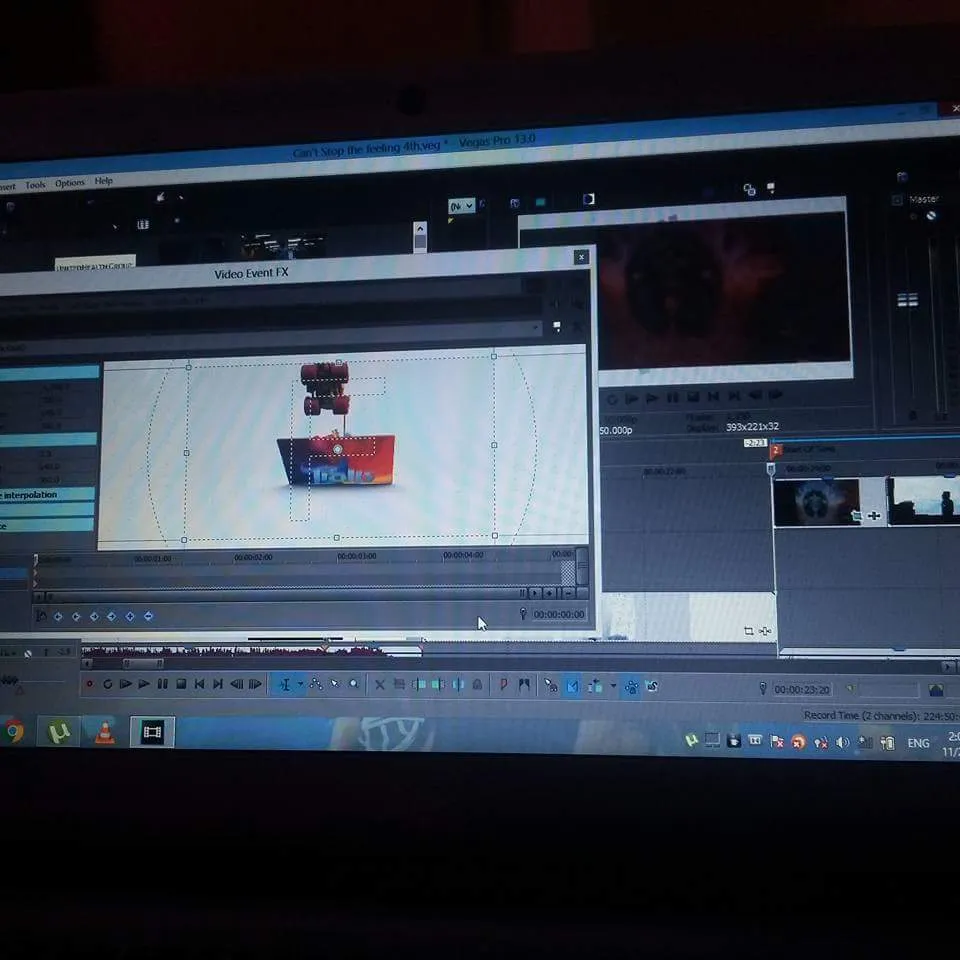Open the Tools menu
Screen dimensions: 960x960
[x=36, y=184]
